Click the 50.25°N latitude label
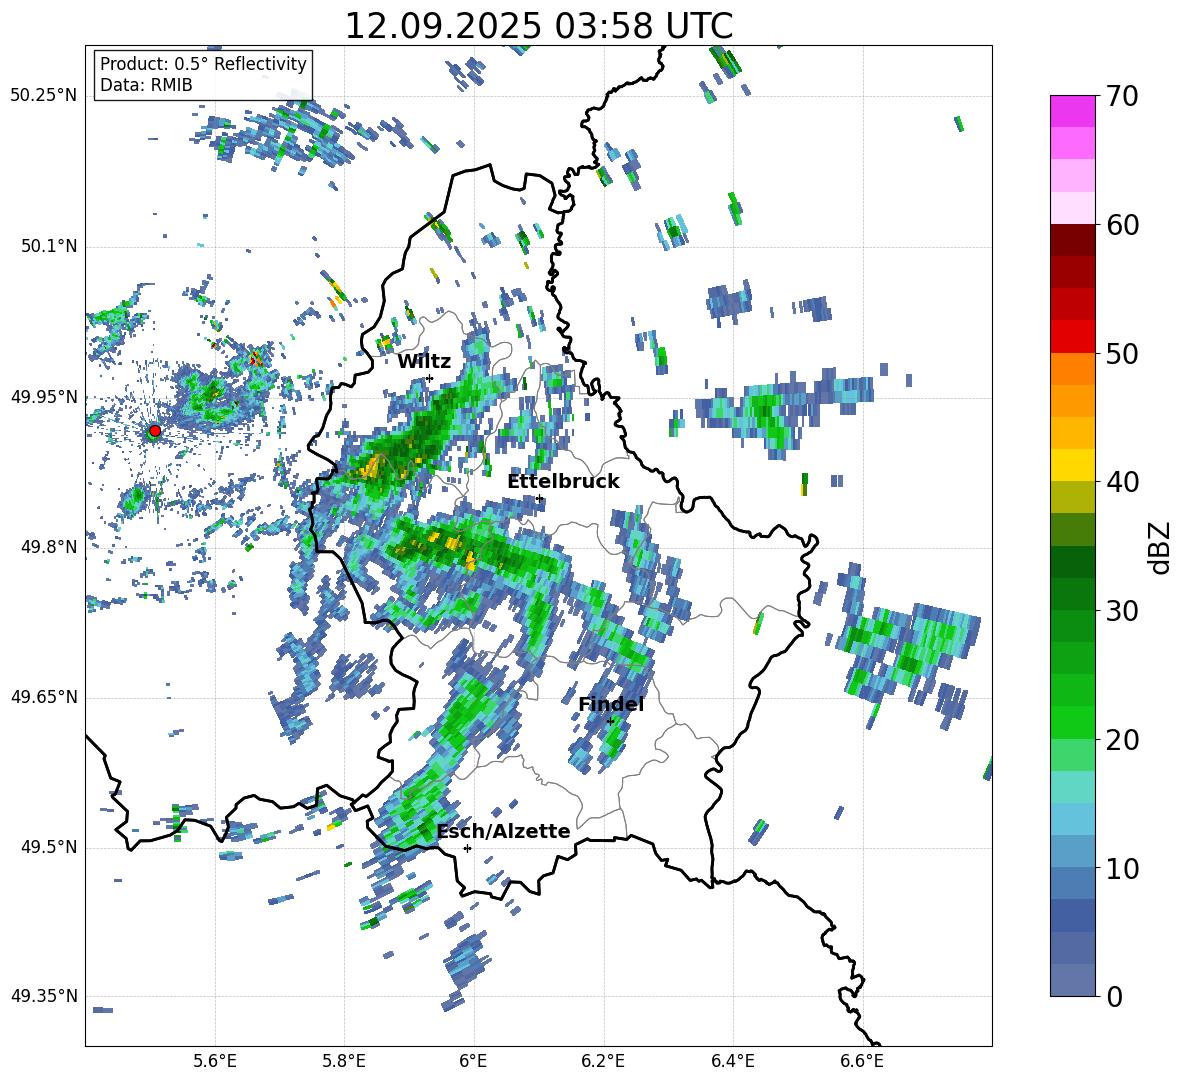The width and height of the screenshot is (1184, 1081). tap(44, 96)
